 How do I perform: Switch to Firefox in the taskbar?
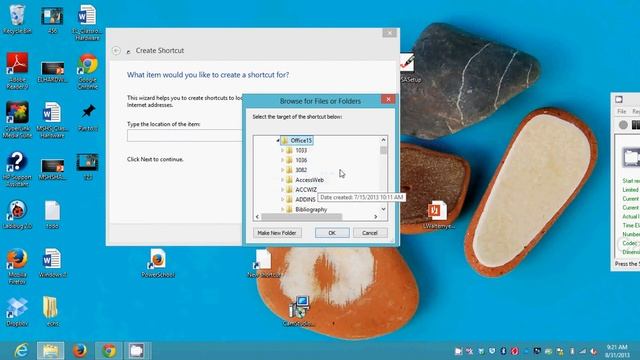80,351
